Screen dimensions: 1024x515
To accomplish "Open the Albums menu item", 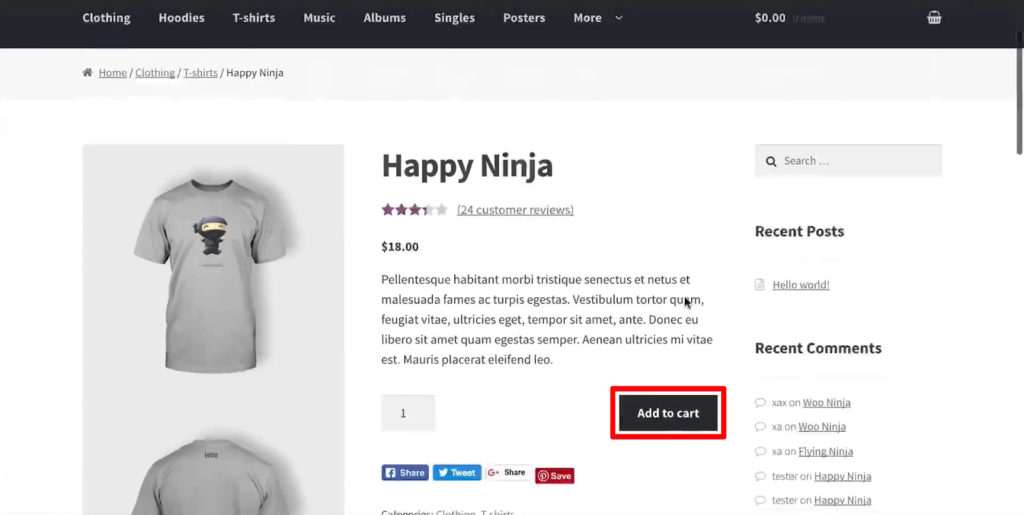I will coord(385,18).
